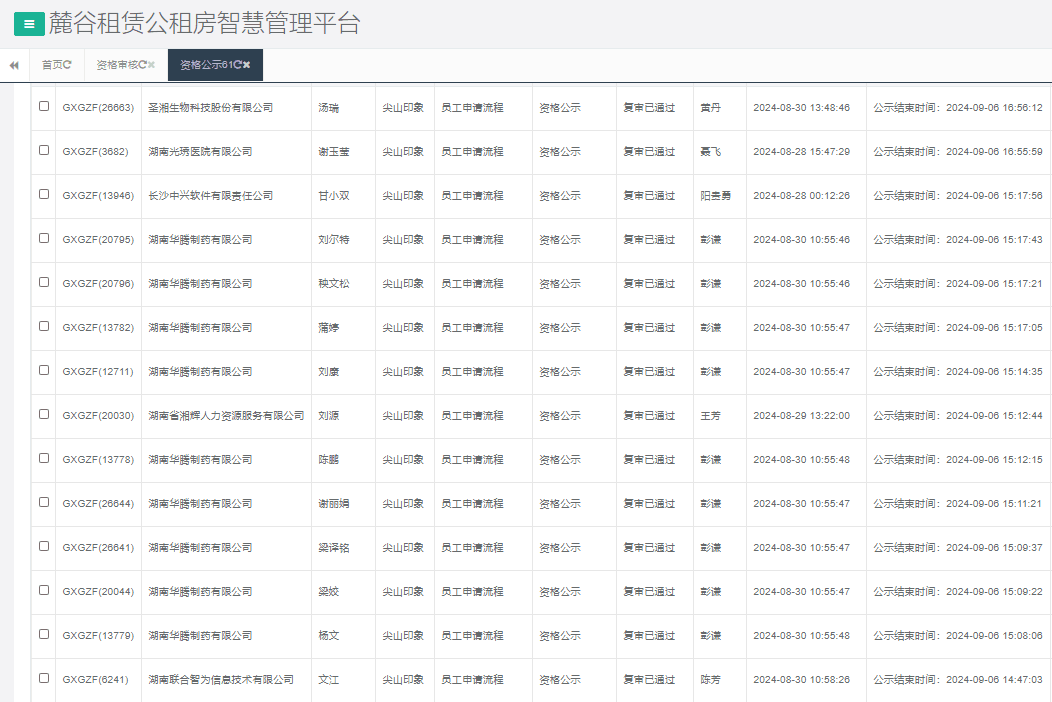Click the refresh icon on the 资格审核 tab
The image size is (1052, 702).
tap(142, 63)
